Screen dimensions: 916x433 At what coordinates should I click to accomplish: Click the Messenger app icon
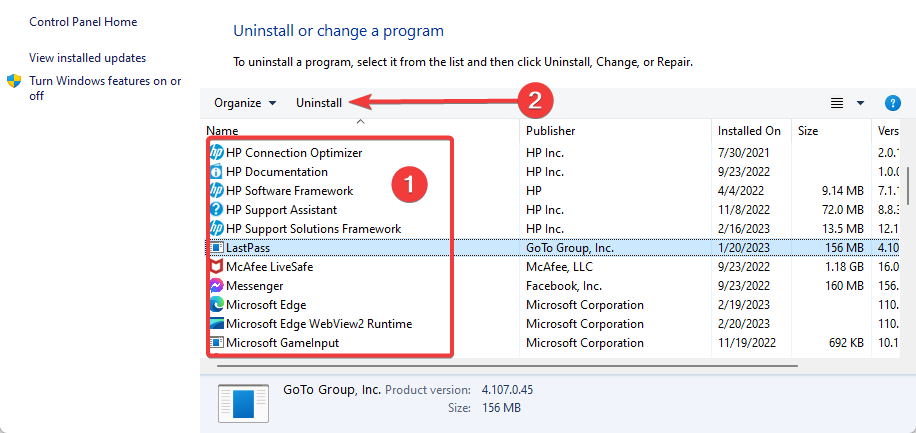[216, 286]
